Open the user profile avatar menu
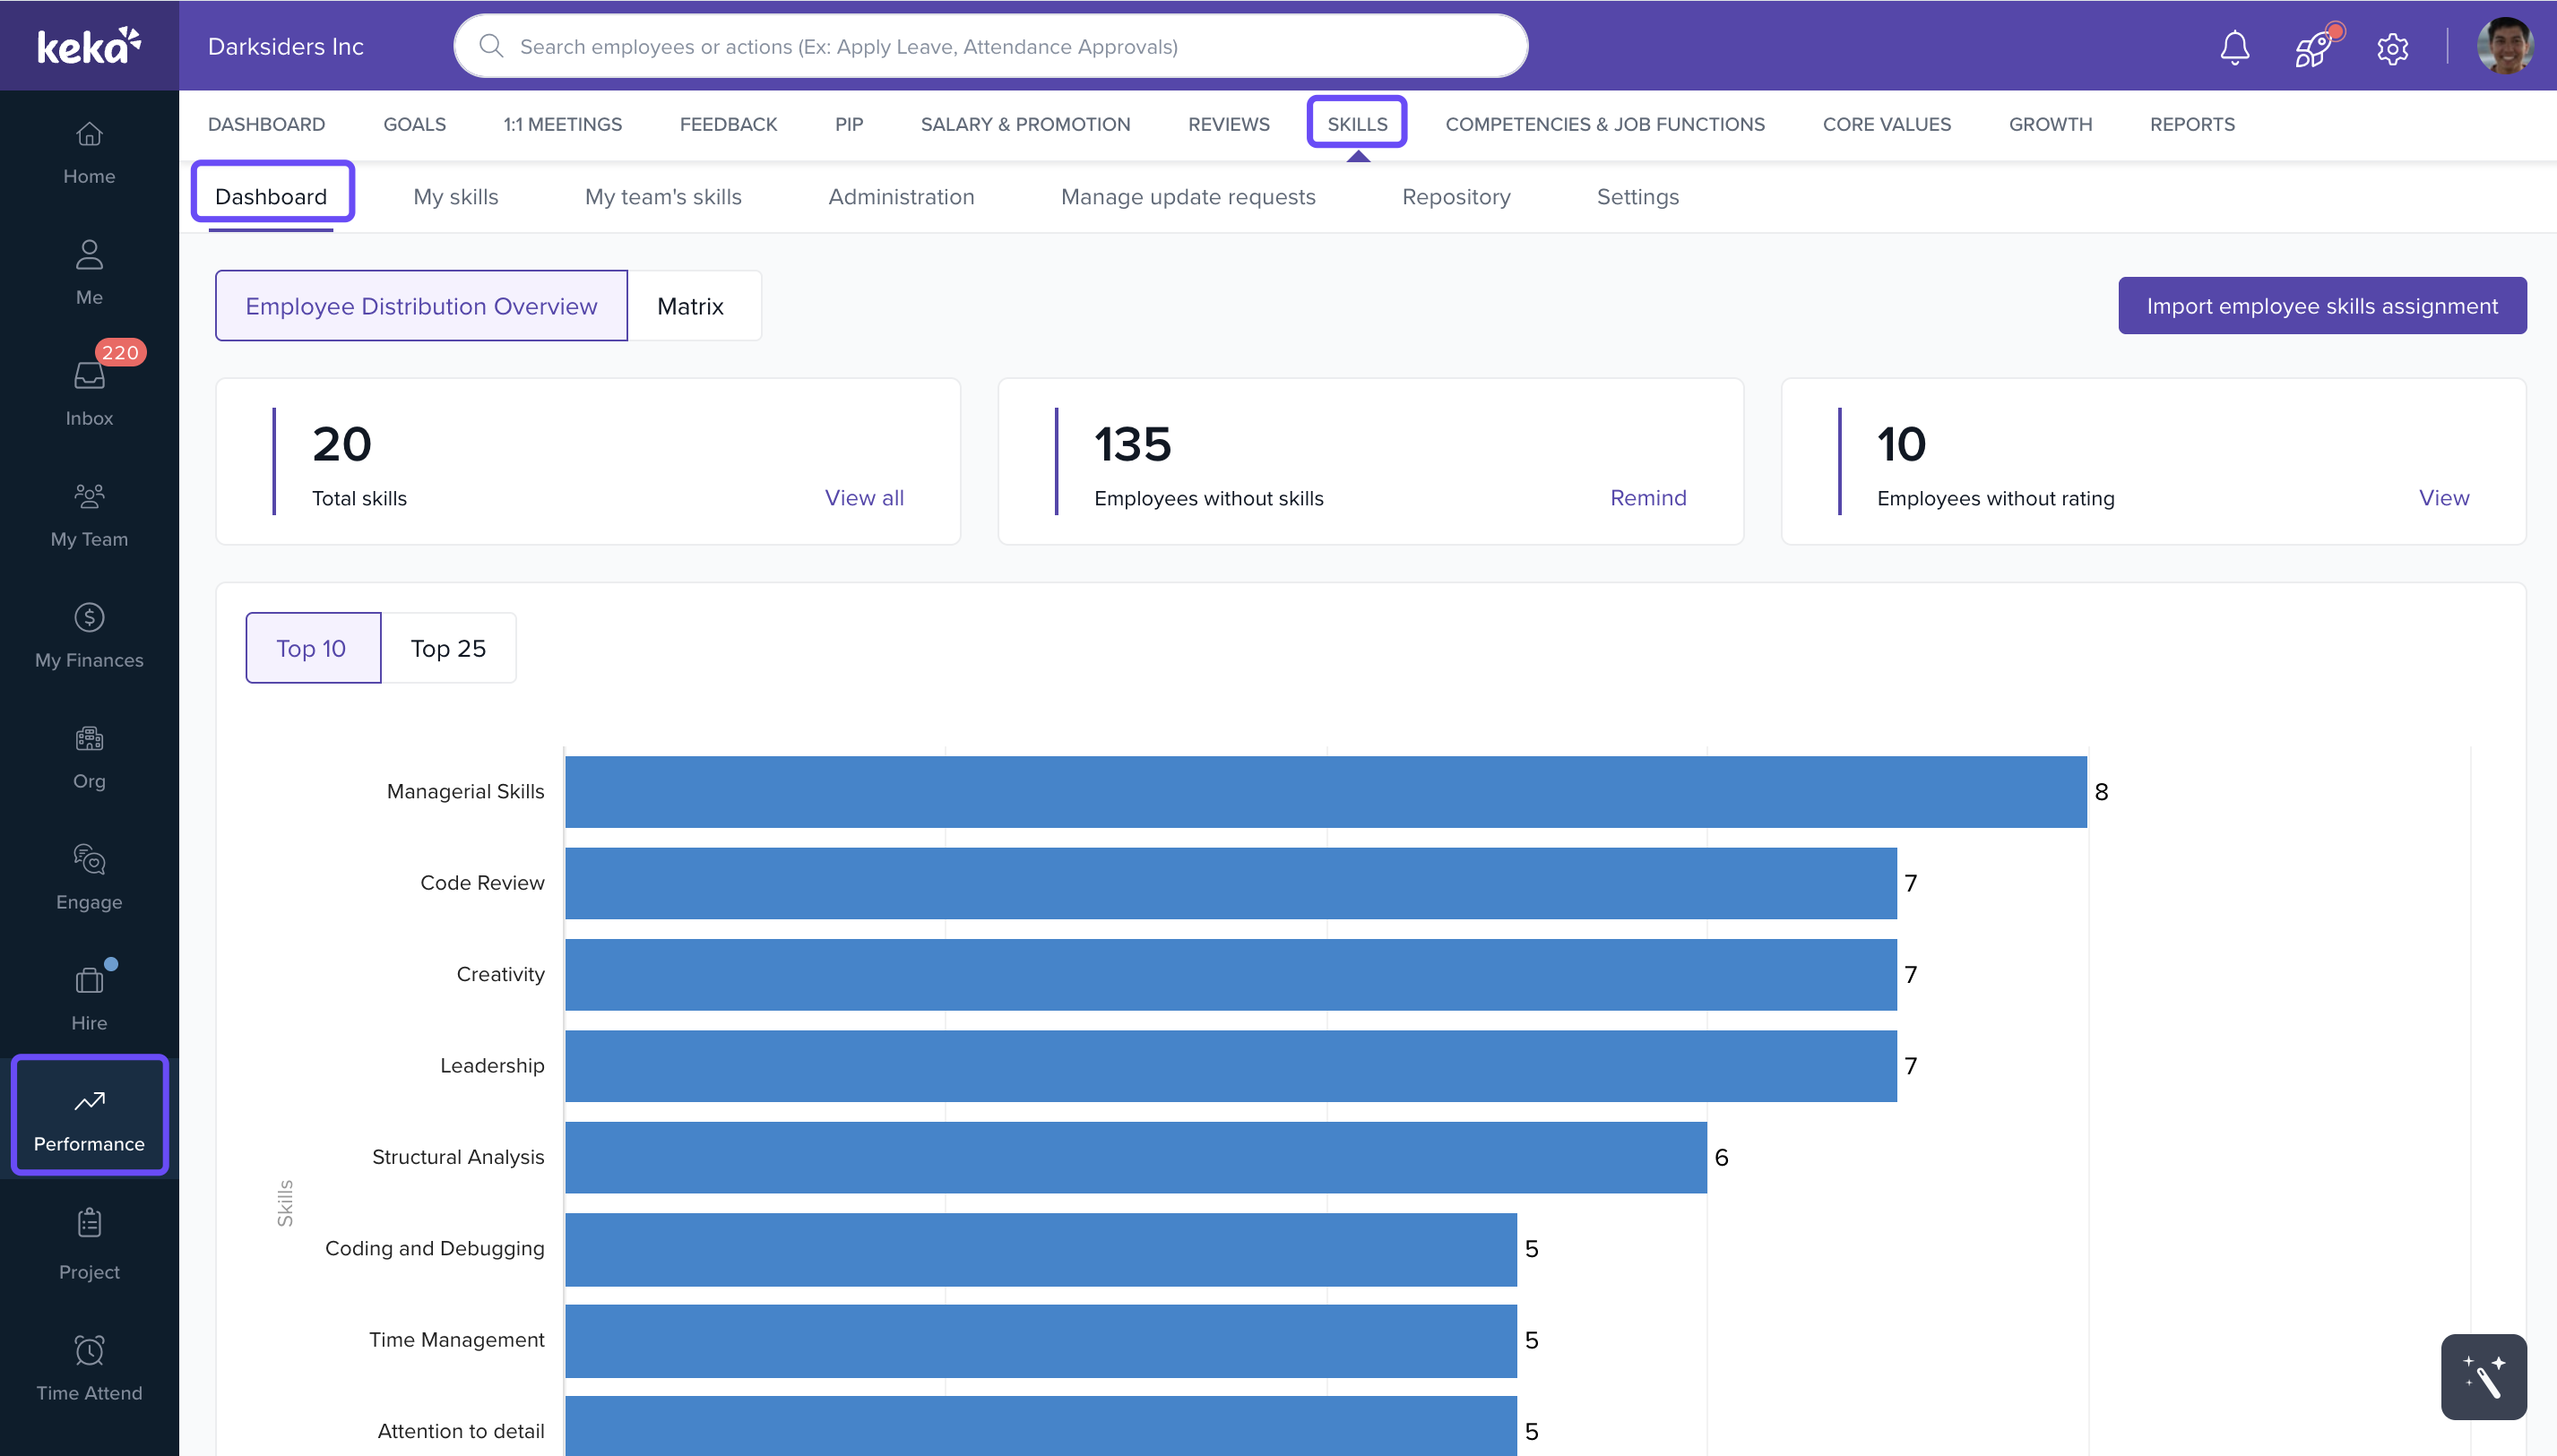The image size is (2557, 1456). pyautogui.click(x=2504, y=46)
